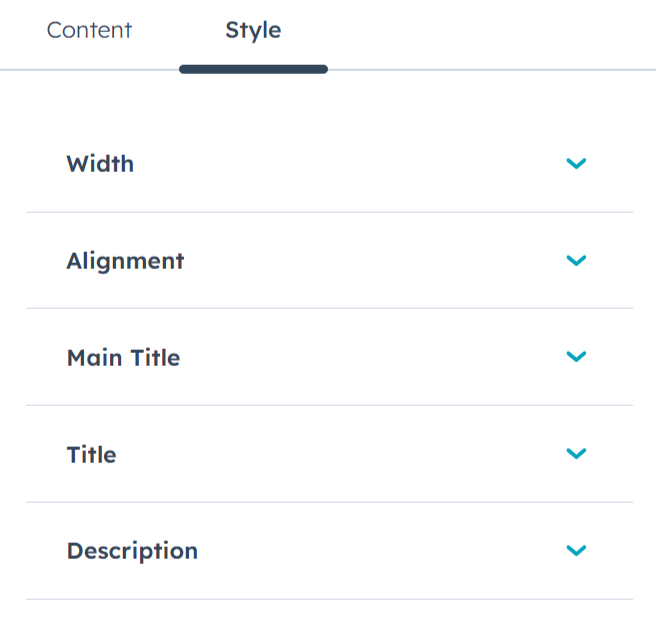The height and width of the screenshot is (631, 656).
Task: Click the chevron icon beside Main Title
Action: point(576,357)
